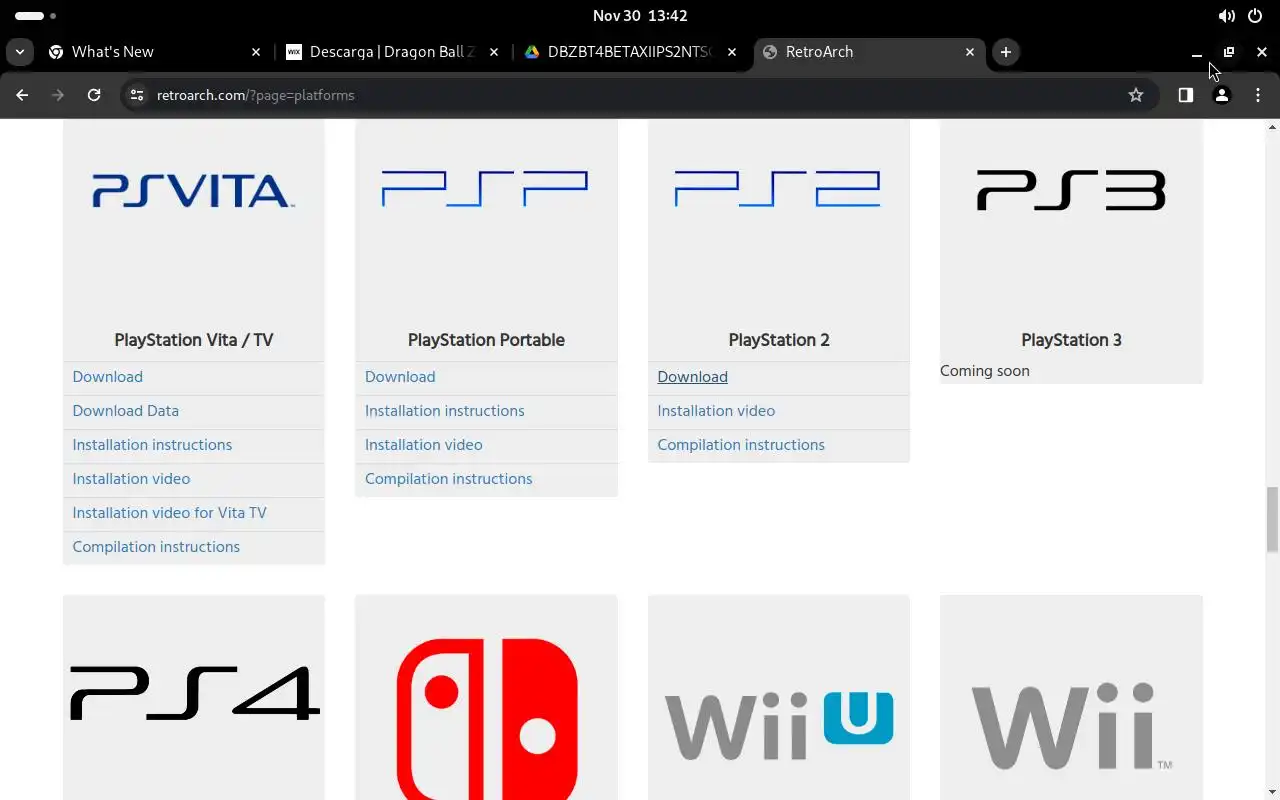This screenshot has height=800, width=1280.
Task: Click the page vertical scrollbar thumb
Action: coord(1273,519)
